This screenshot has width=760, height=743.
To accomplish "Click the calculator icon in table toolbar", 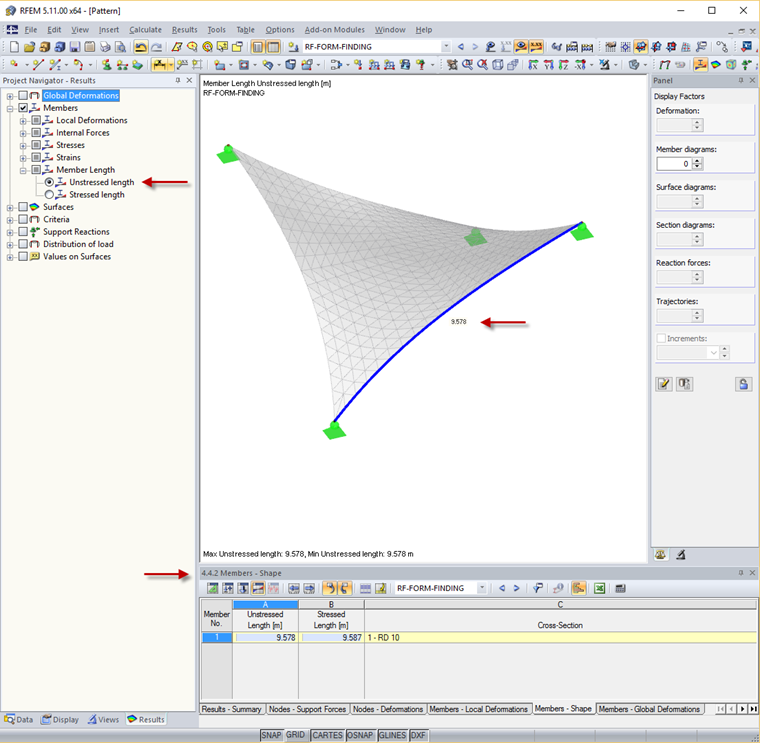I will click(x=620, y=588).
